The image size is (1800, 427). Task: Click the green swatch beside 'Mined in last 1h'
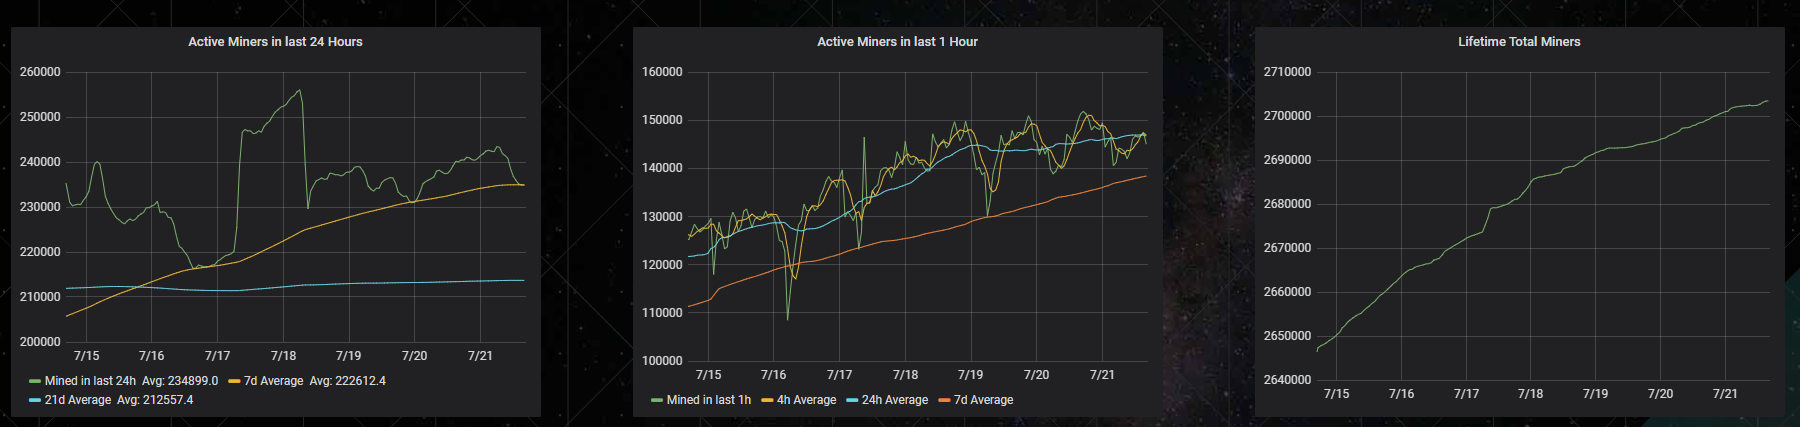click(x=657, y=400)
